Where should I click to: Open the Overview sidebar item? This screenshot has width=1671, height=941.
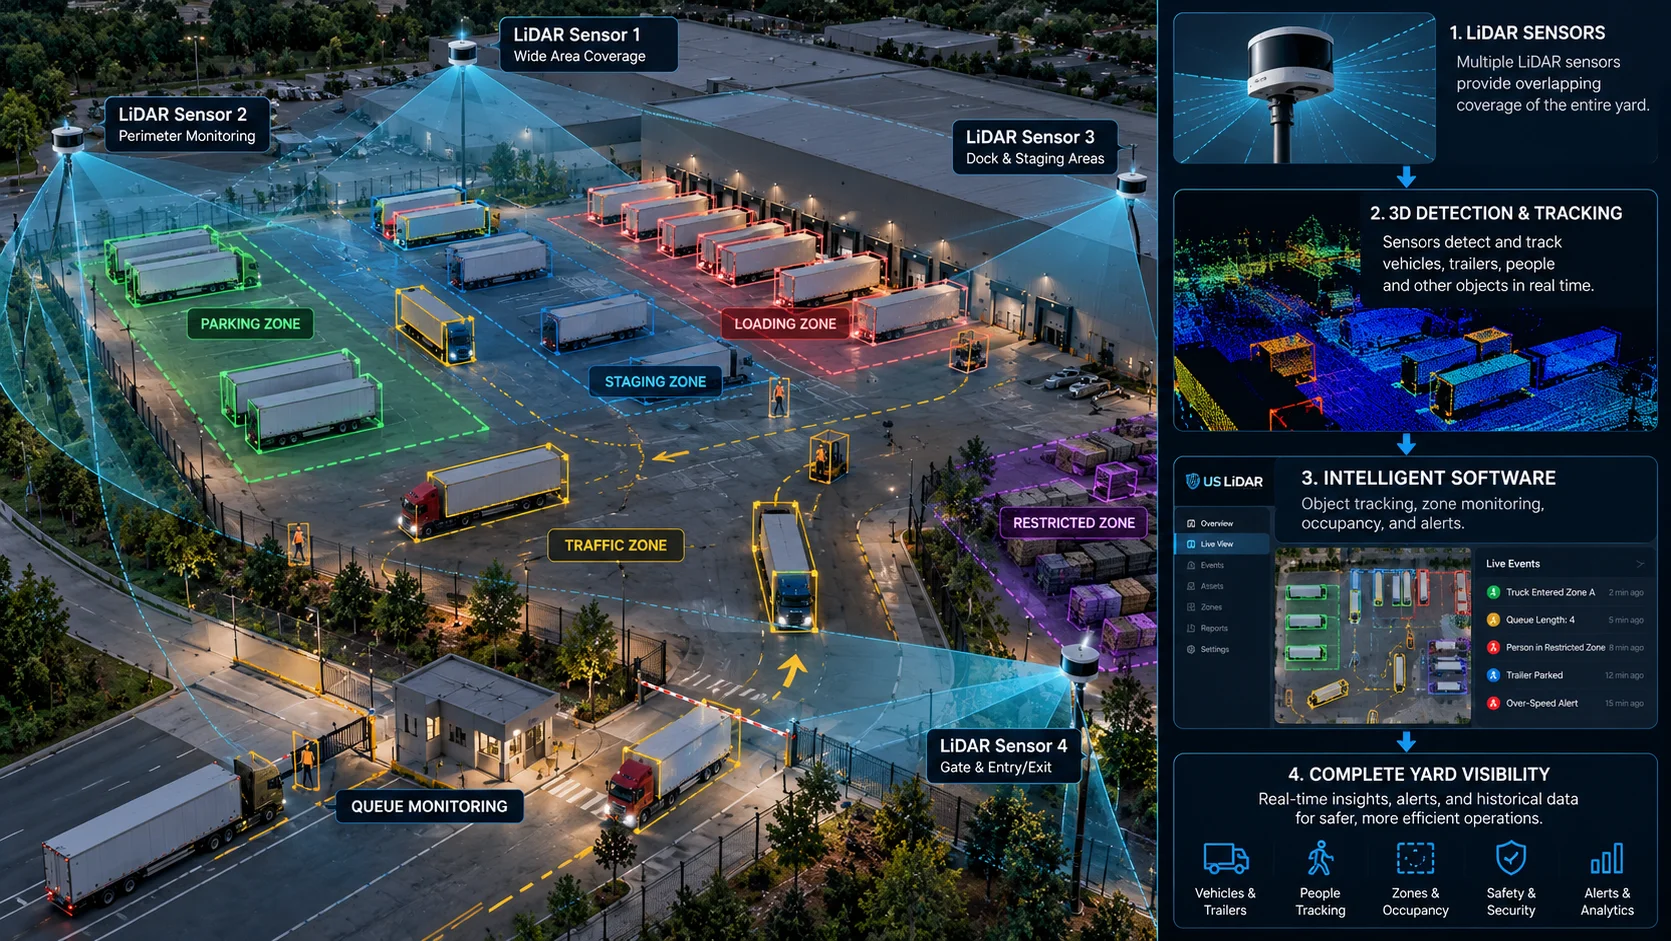pyautogui.click(x=1222, y=523)
